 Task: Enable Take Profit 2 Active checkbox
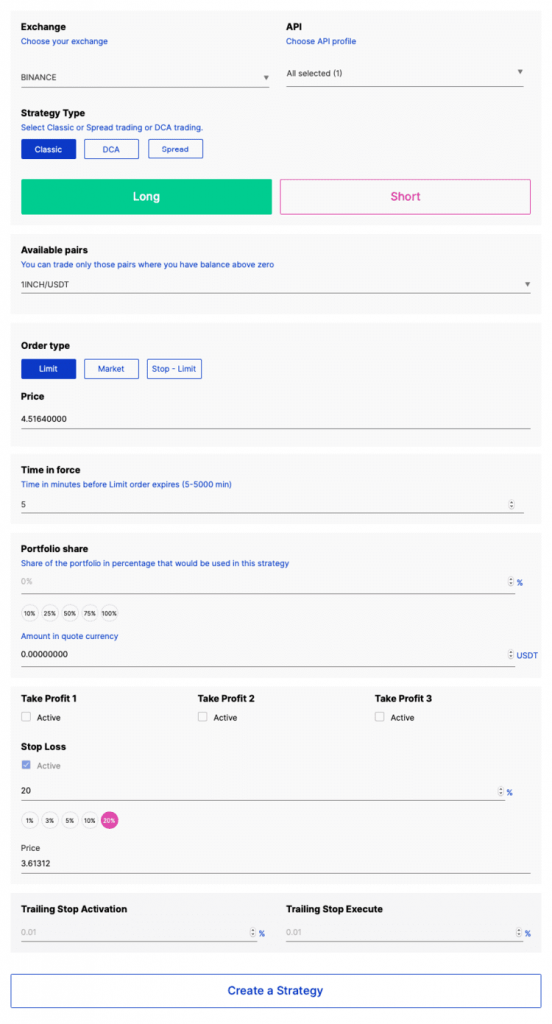tap(203, 717)
